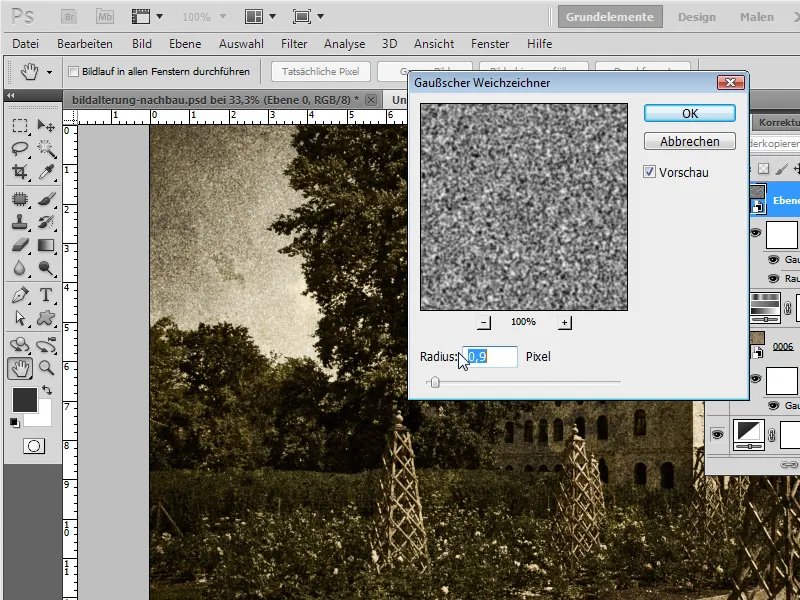Open the Ansicht menu
Screen dimensions: 800x600
coord(434,44)
